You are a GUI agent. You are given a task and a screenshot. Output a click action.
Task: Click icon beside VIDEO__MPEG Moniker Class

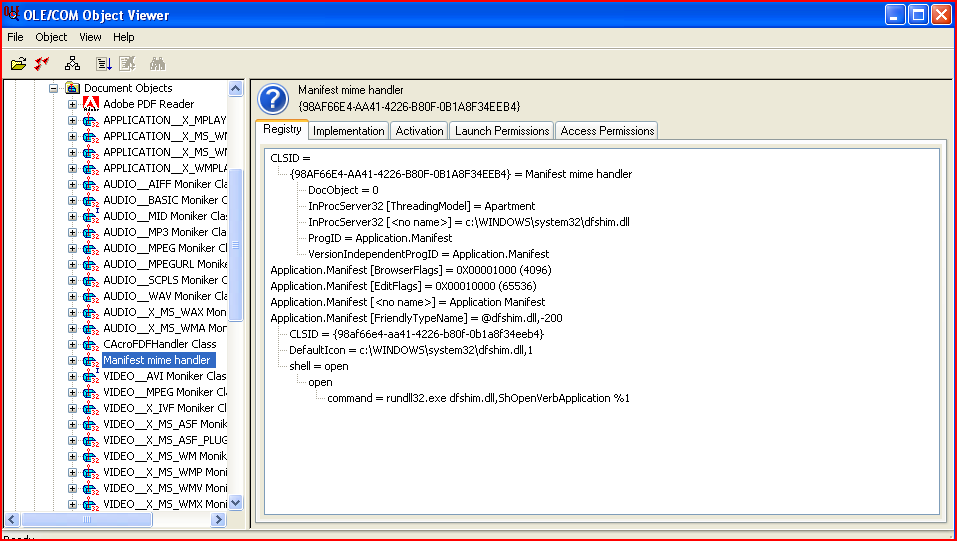[x=90, y=392]
